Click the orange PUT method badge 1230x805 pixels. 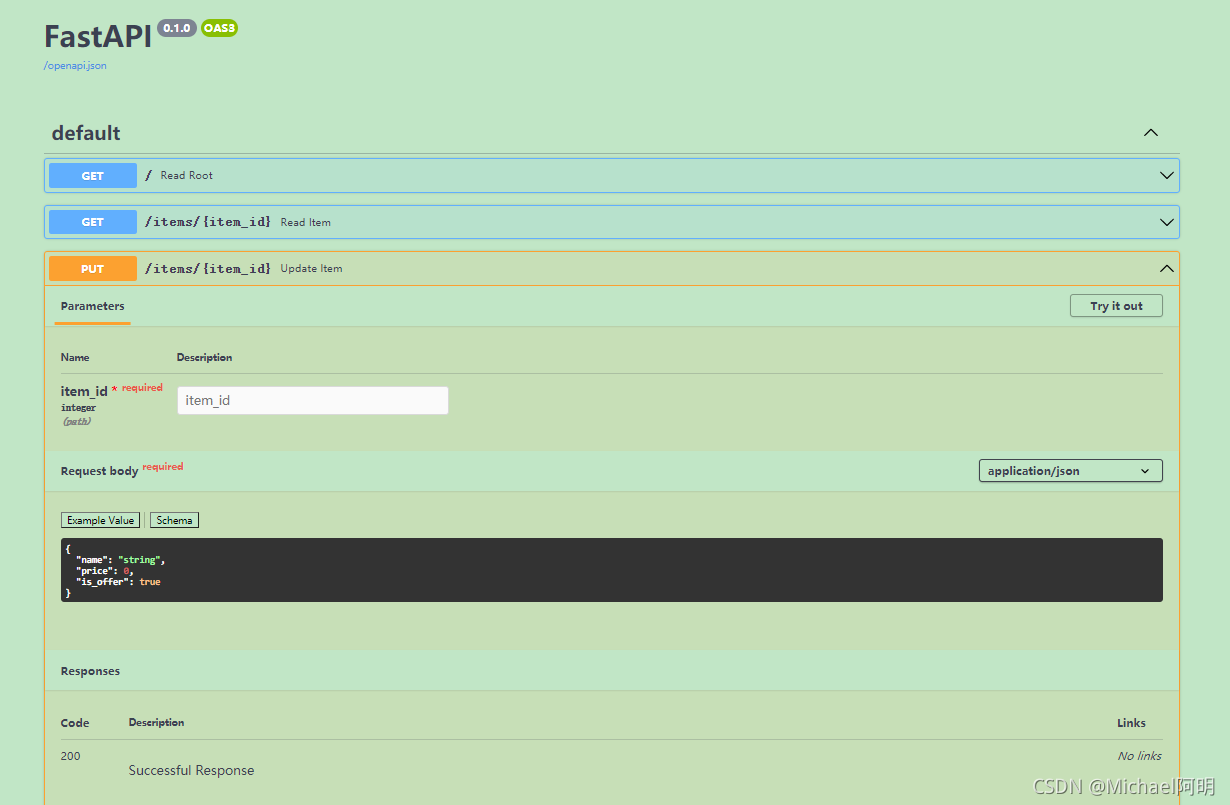[93, 268]
